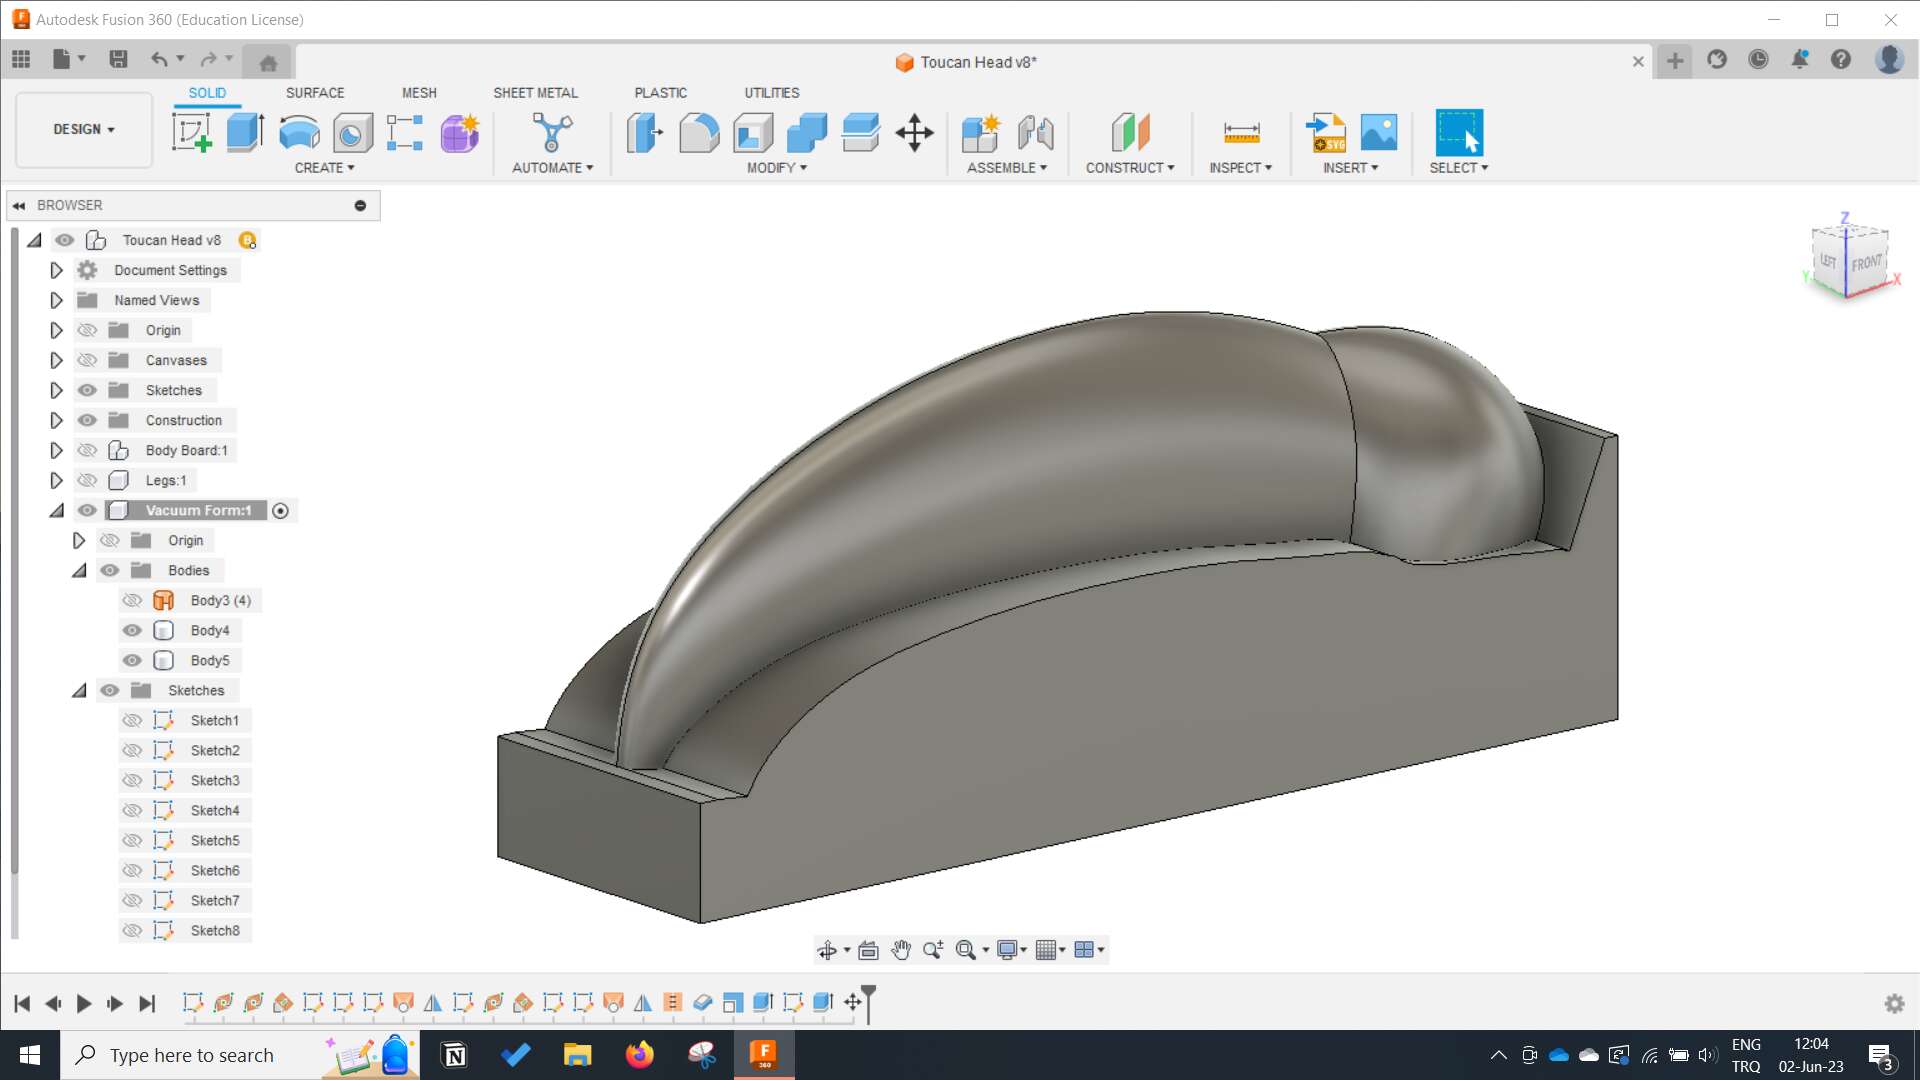Activate the Select tool icon

point(1459,132)
